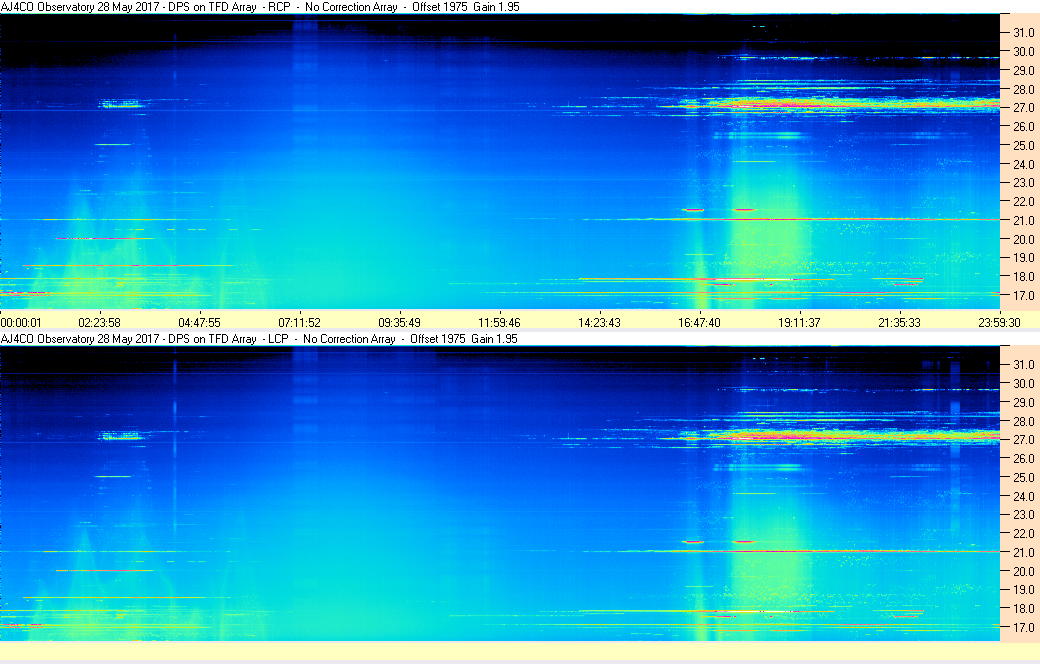Viewport: 1040px width, 664px height.
Task: Click 19.0 on the RCP frequency axis
Action: [1023, 258]
